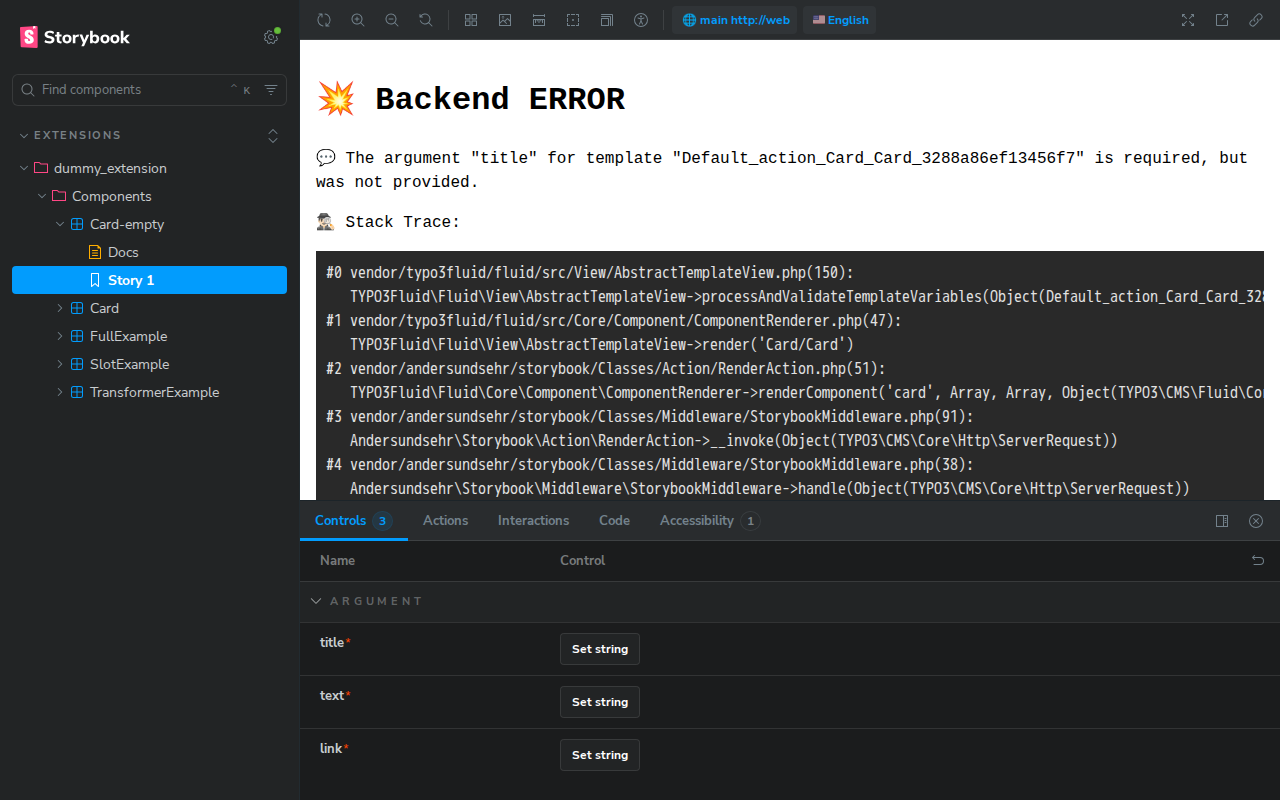The width and height of the screenshot is (1280, 800).
Task: Open tag filters beside search field
Action: click(271, 89)
